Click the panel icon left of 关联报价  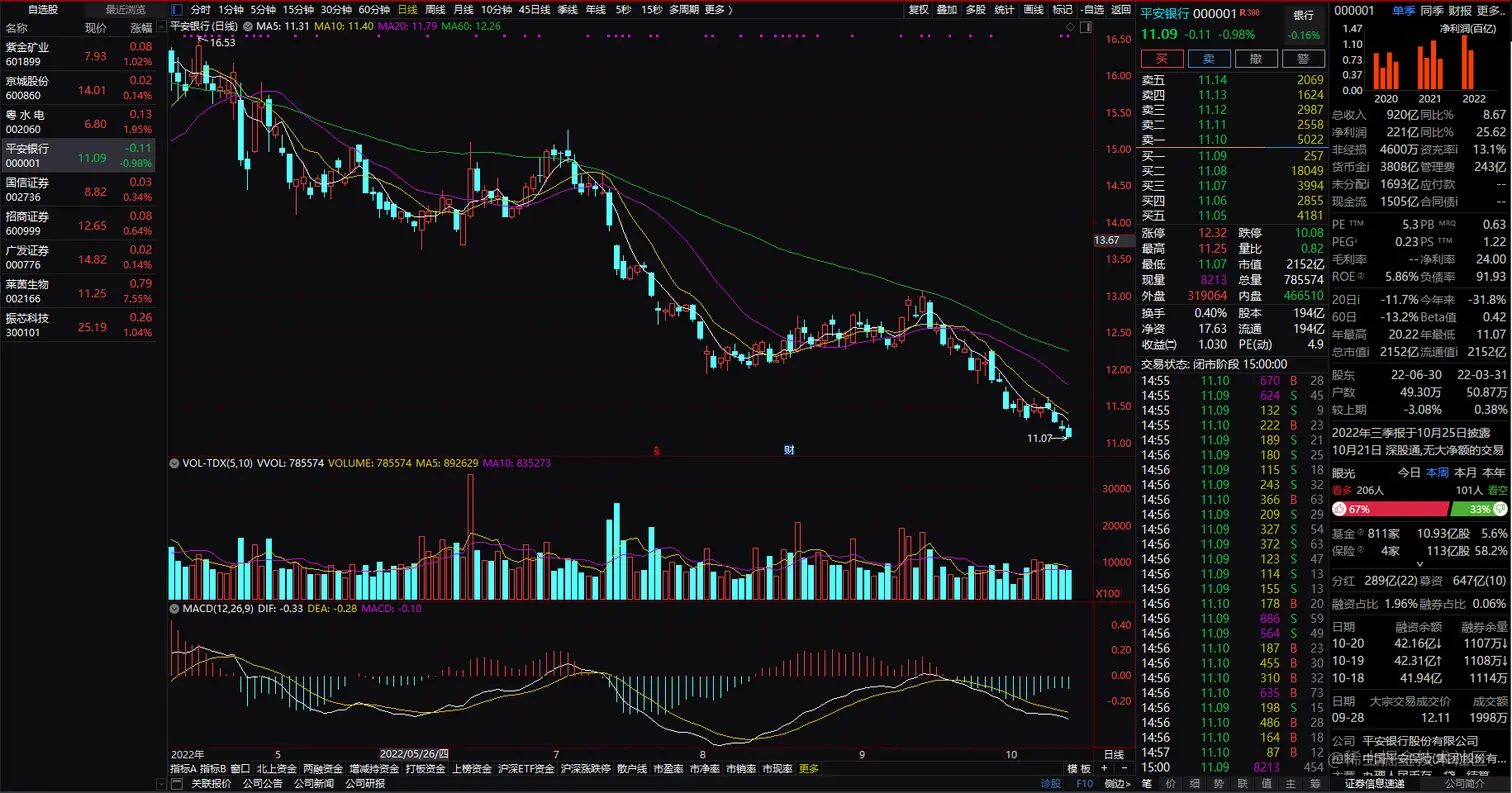178,783
